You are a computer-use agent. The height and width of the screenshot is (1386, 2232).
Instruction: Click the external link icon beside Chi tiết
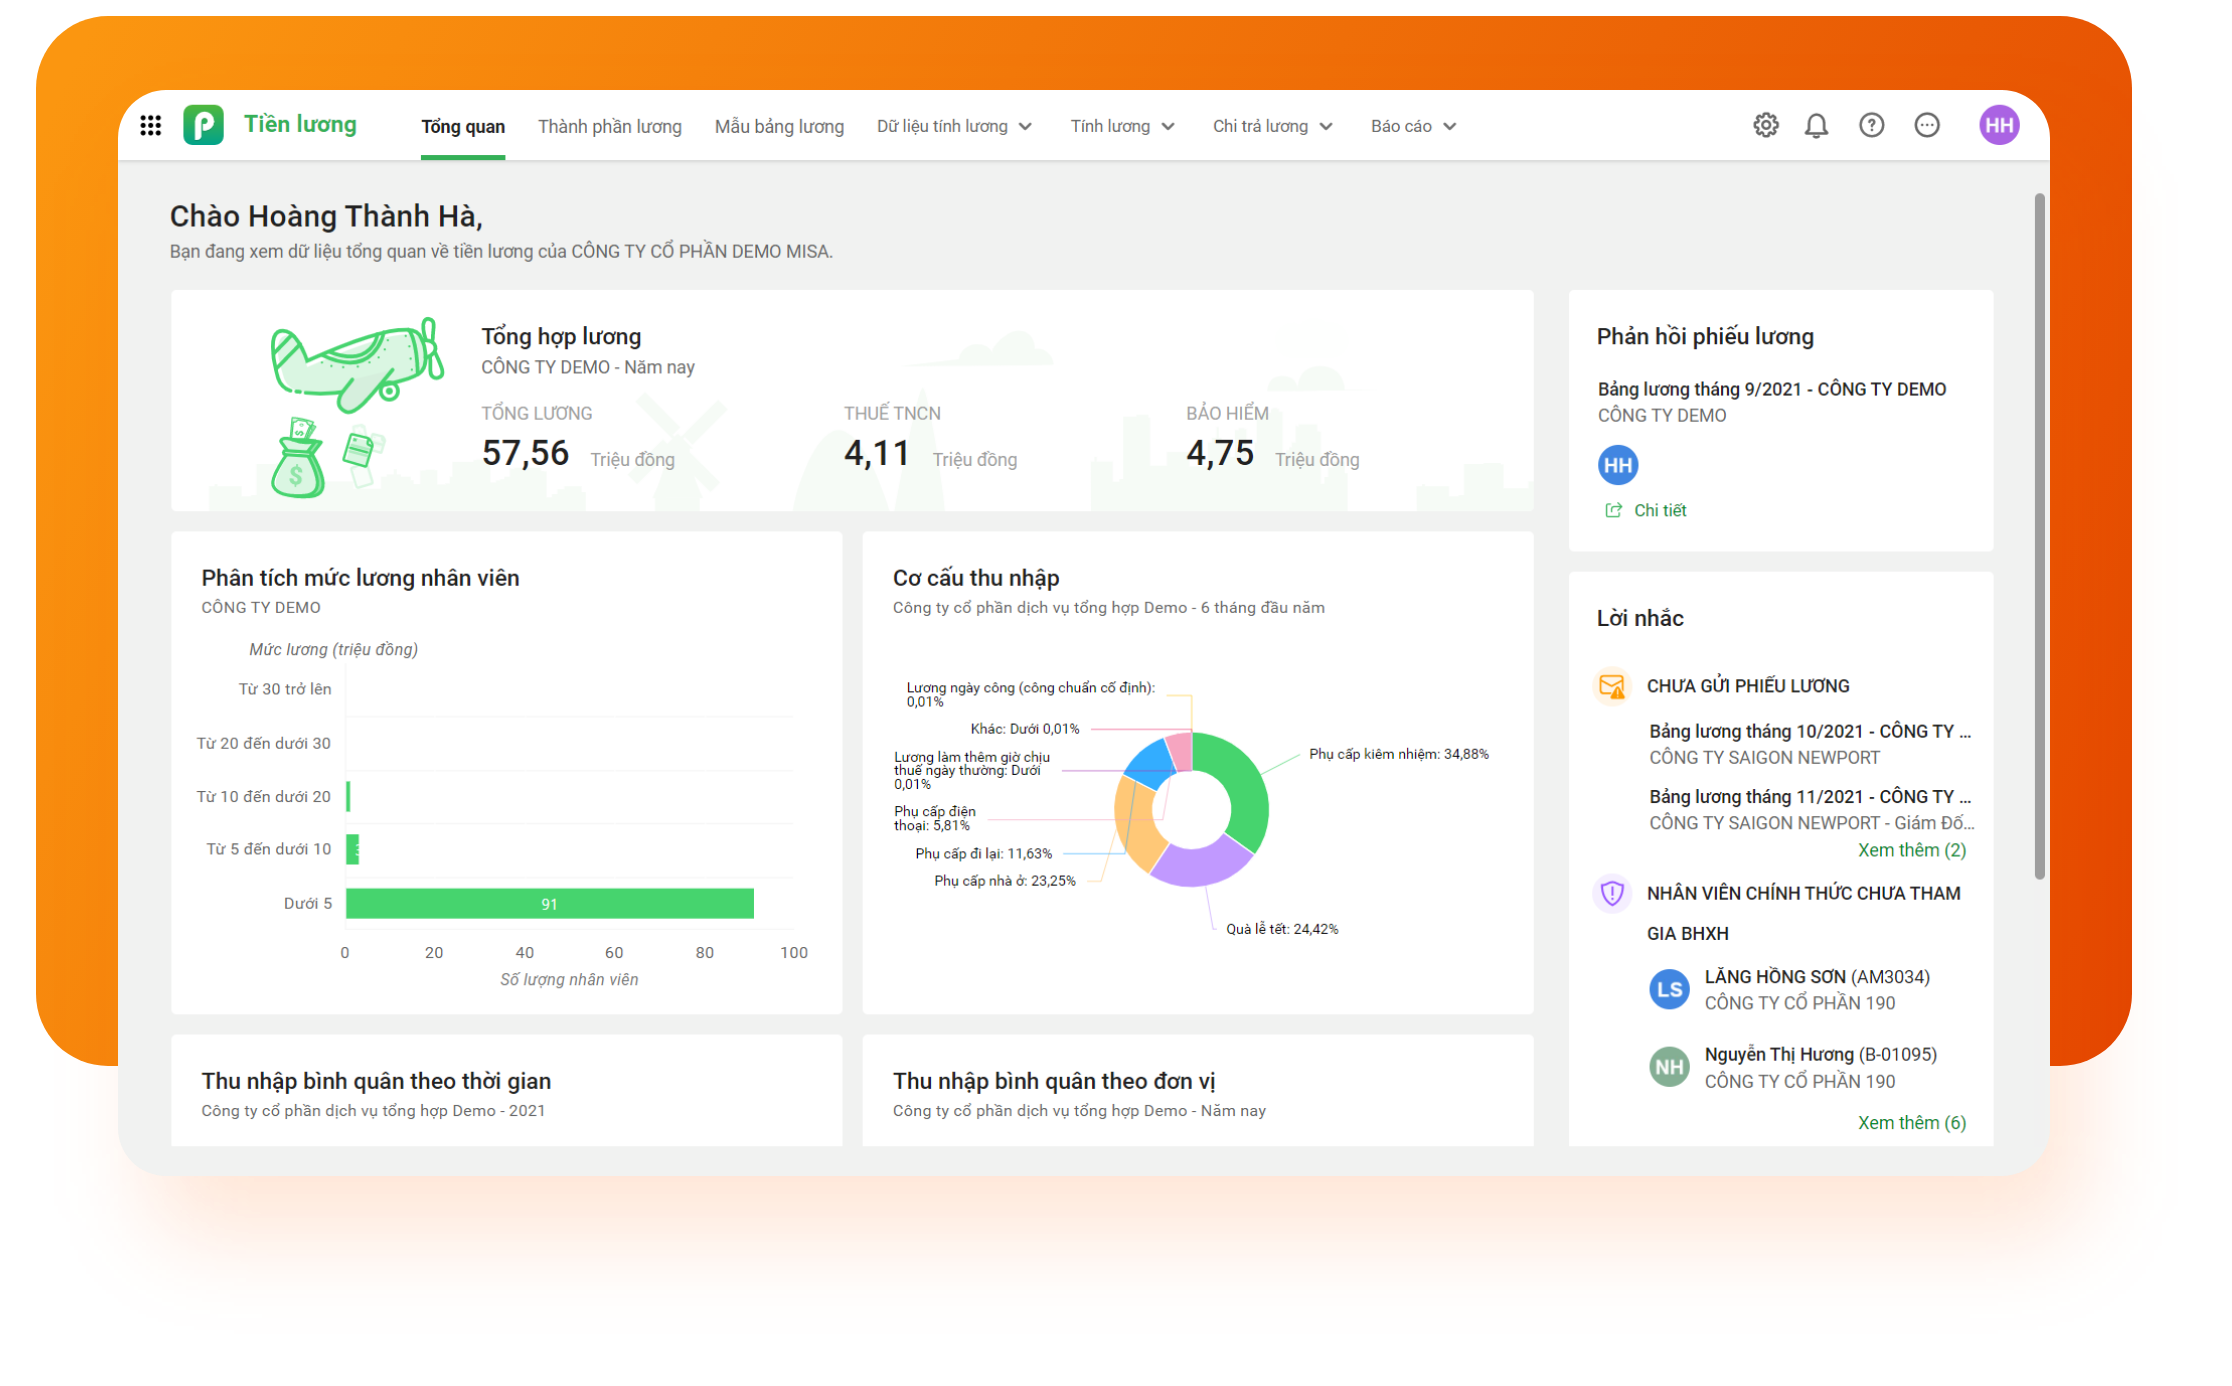point(1613,510)
